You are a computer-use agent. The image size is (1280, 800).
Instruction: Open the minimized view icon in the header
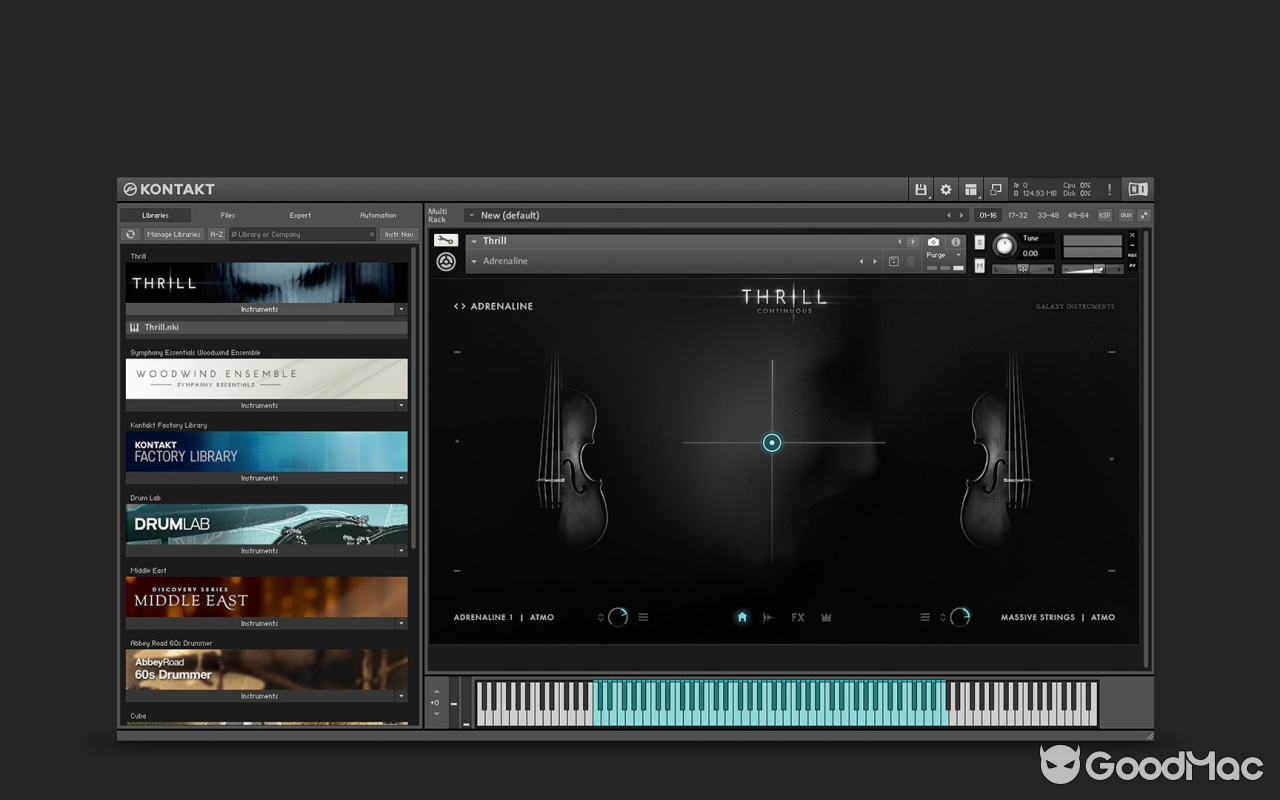(996, 188)
